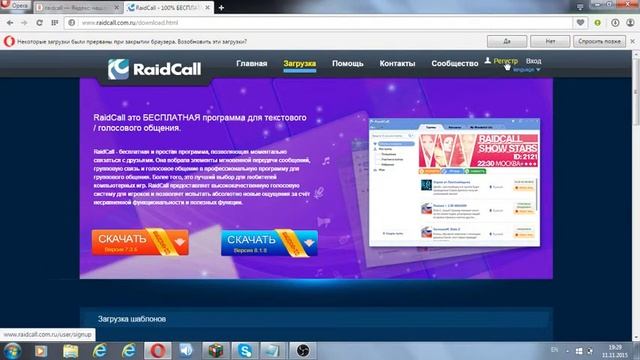
Task: Click the Регистр signup link
Action: pyautogui.click(x=505, y=61)
